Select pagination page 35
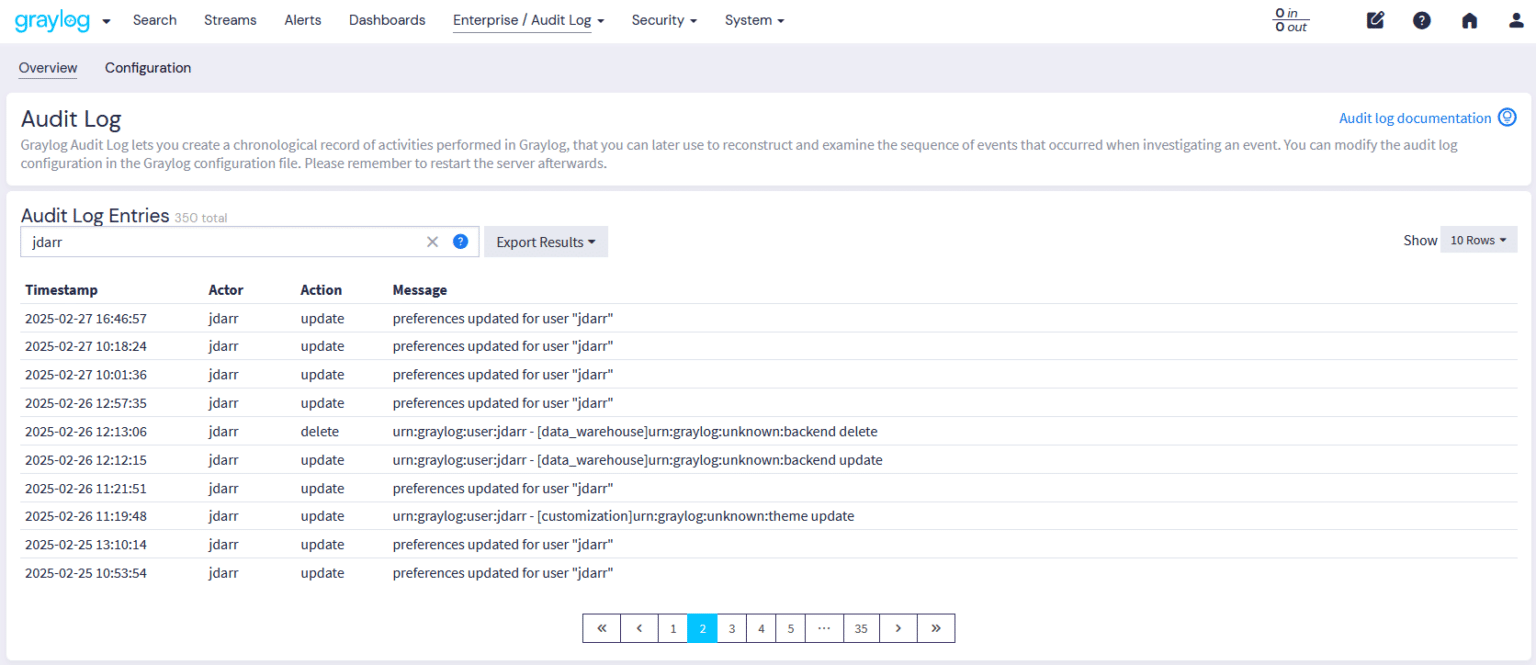Viewport: 1536px width, 665px height. tap(861, 627)
